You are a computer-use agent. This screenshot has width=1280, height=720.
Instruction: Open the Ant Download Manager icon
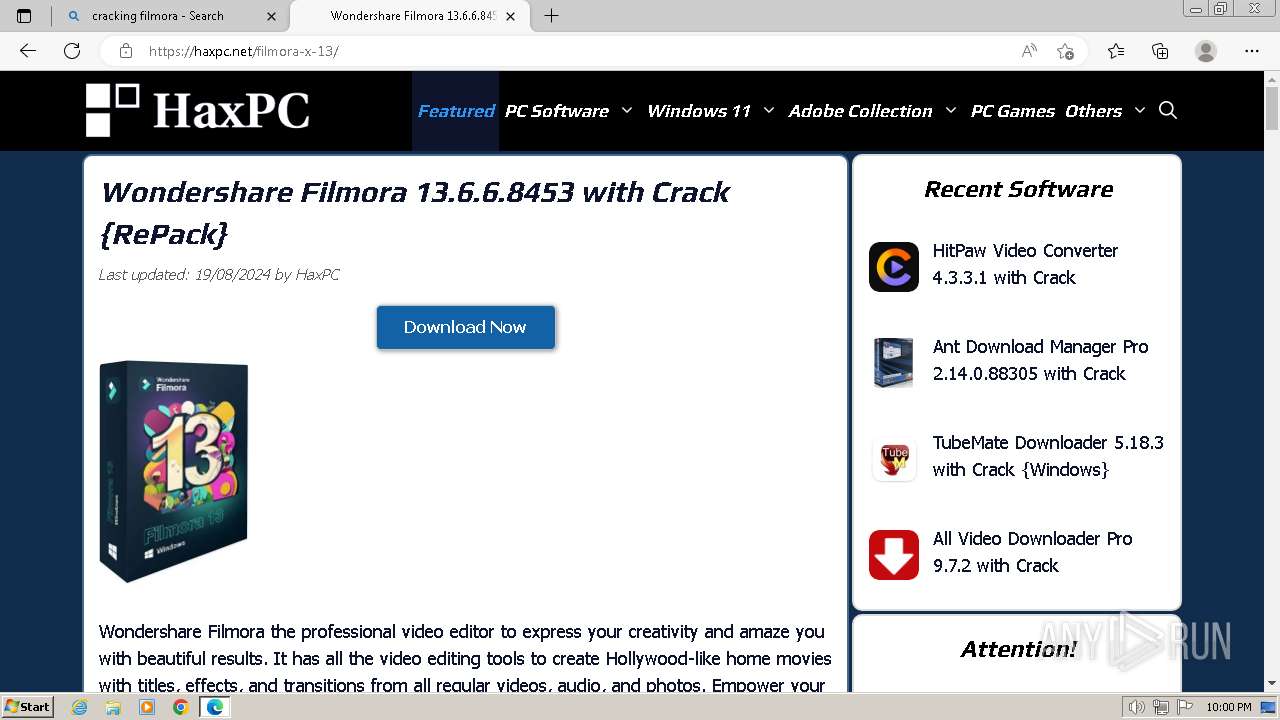(x=894, y=363)
